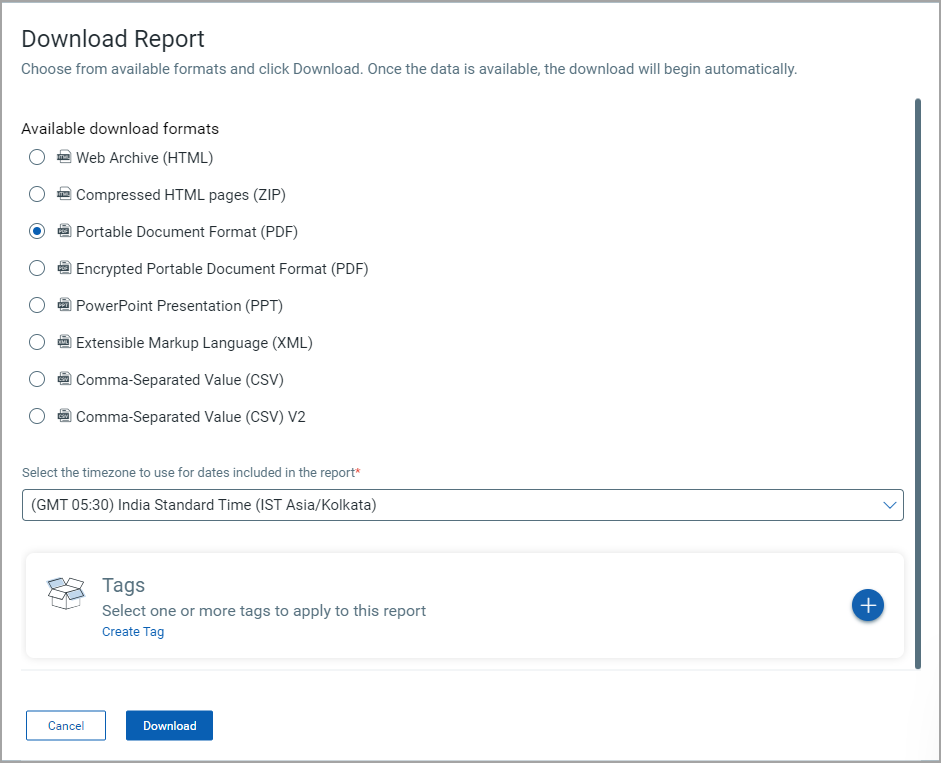Click the open box icon in Tags section

(x=66, y=593)
